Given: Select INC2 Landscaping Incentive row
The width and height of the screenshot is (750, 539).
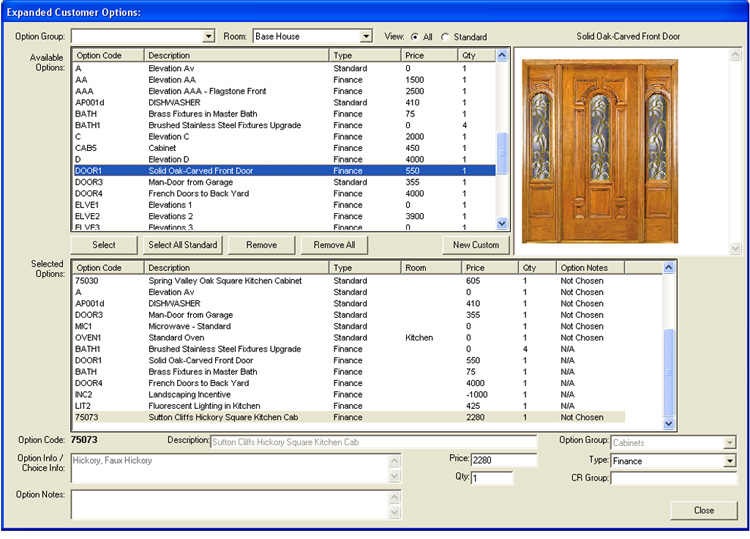Looking at the screenshot, I should [x=349, y=395].
